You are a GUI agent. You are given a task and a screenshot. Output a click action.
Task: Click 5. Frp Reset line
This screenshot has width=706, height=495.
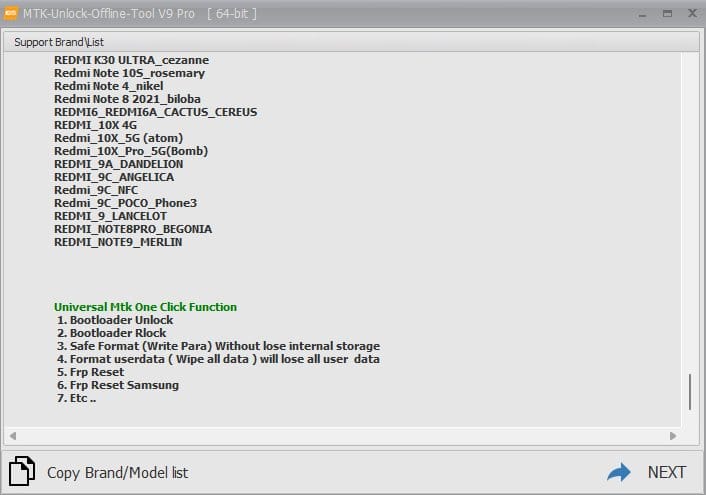point(91,372)
